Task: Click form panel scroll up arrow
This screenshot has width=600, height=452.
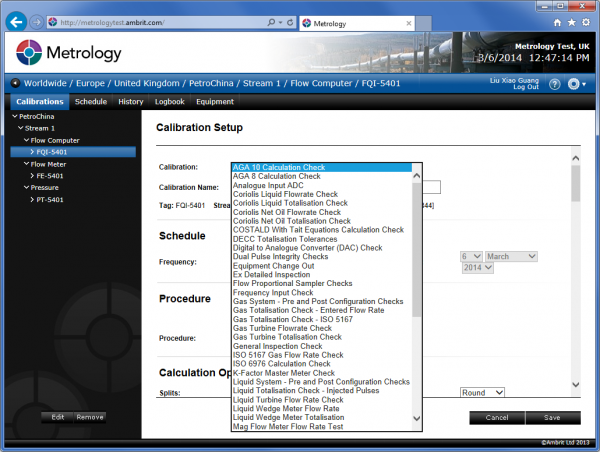Action: (576, 158)
